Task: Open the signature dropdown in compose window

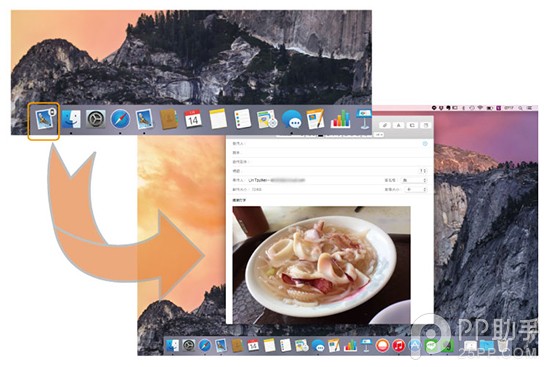Action: pyautogui.click(x=415, y=180)
